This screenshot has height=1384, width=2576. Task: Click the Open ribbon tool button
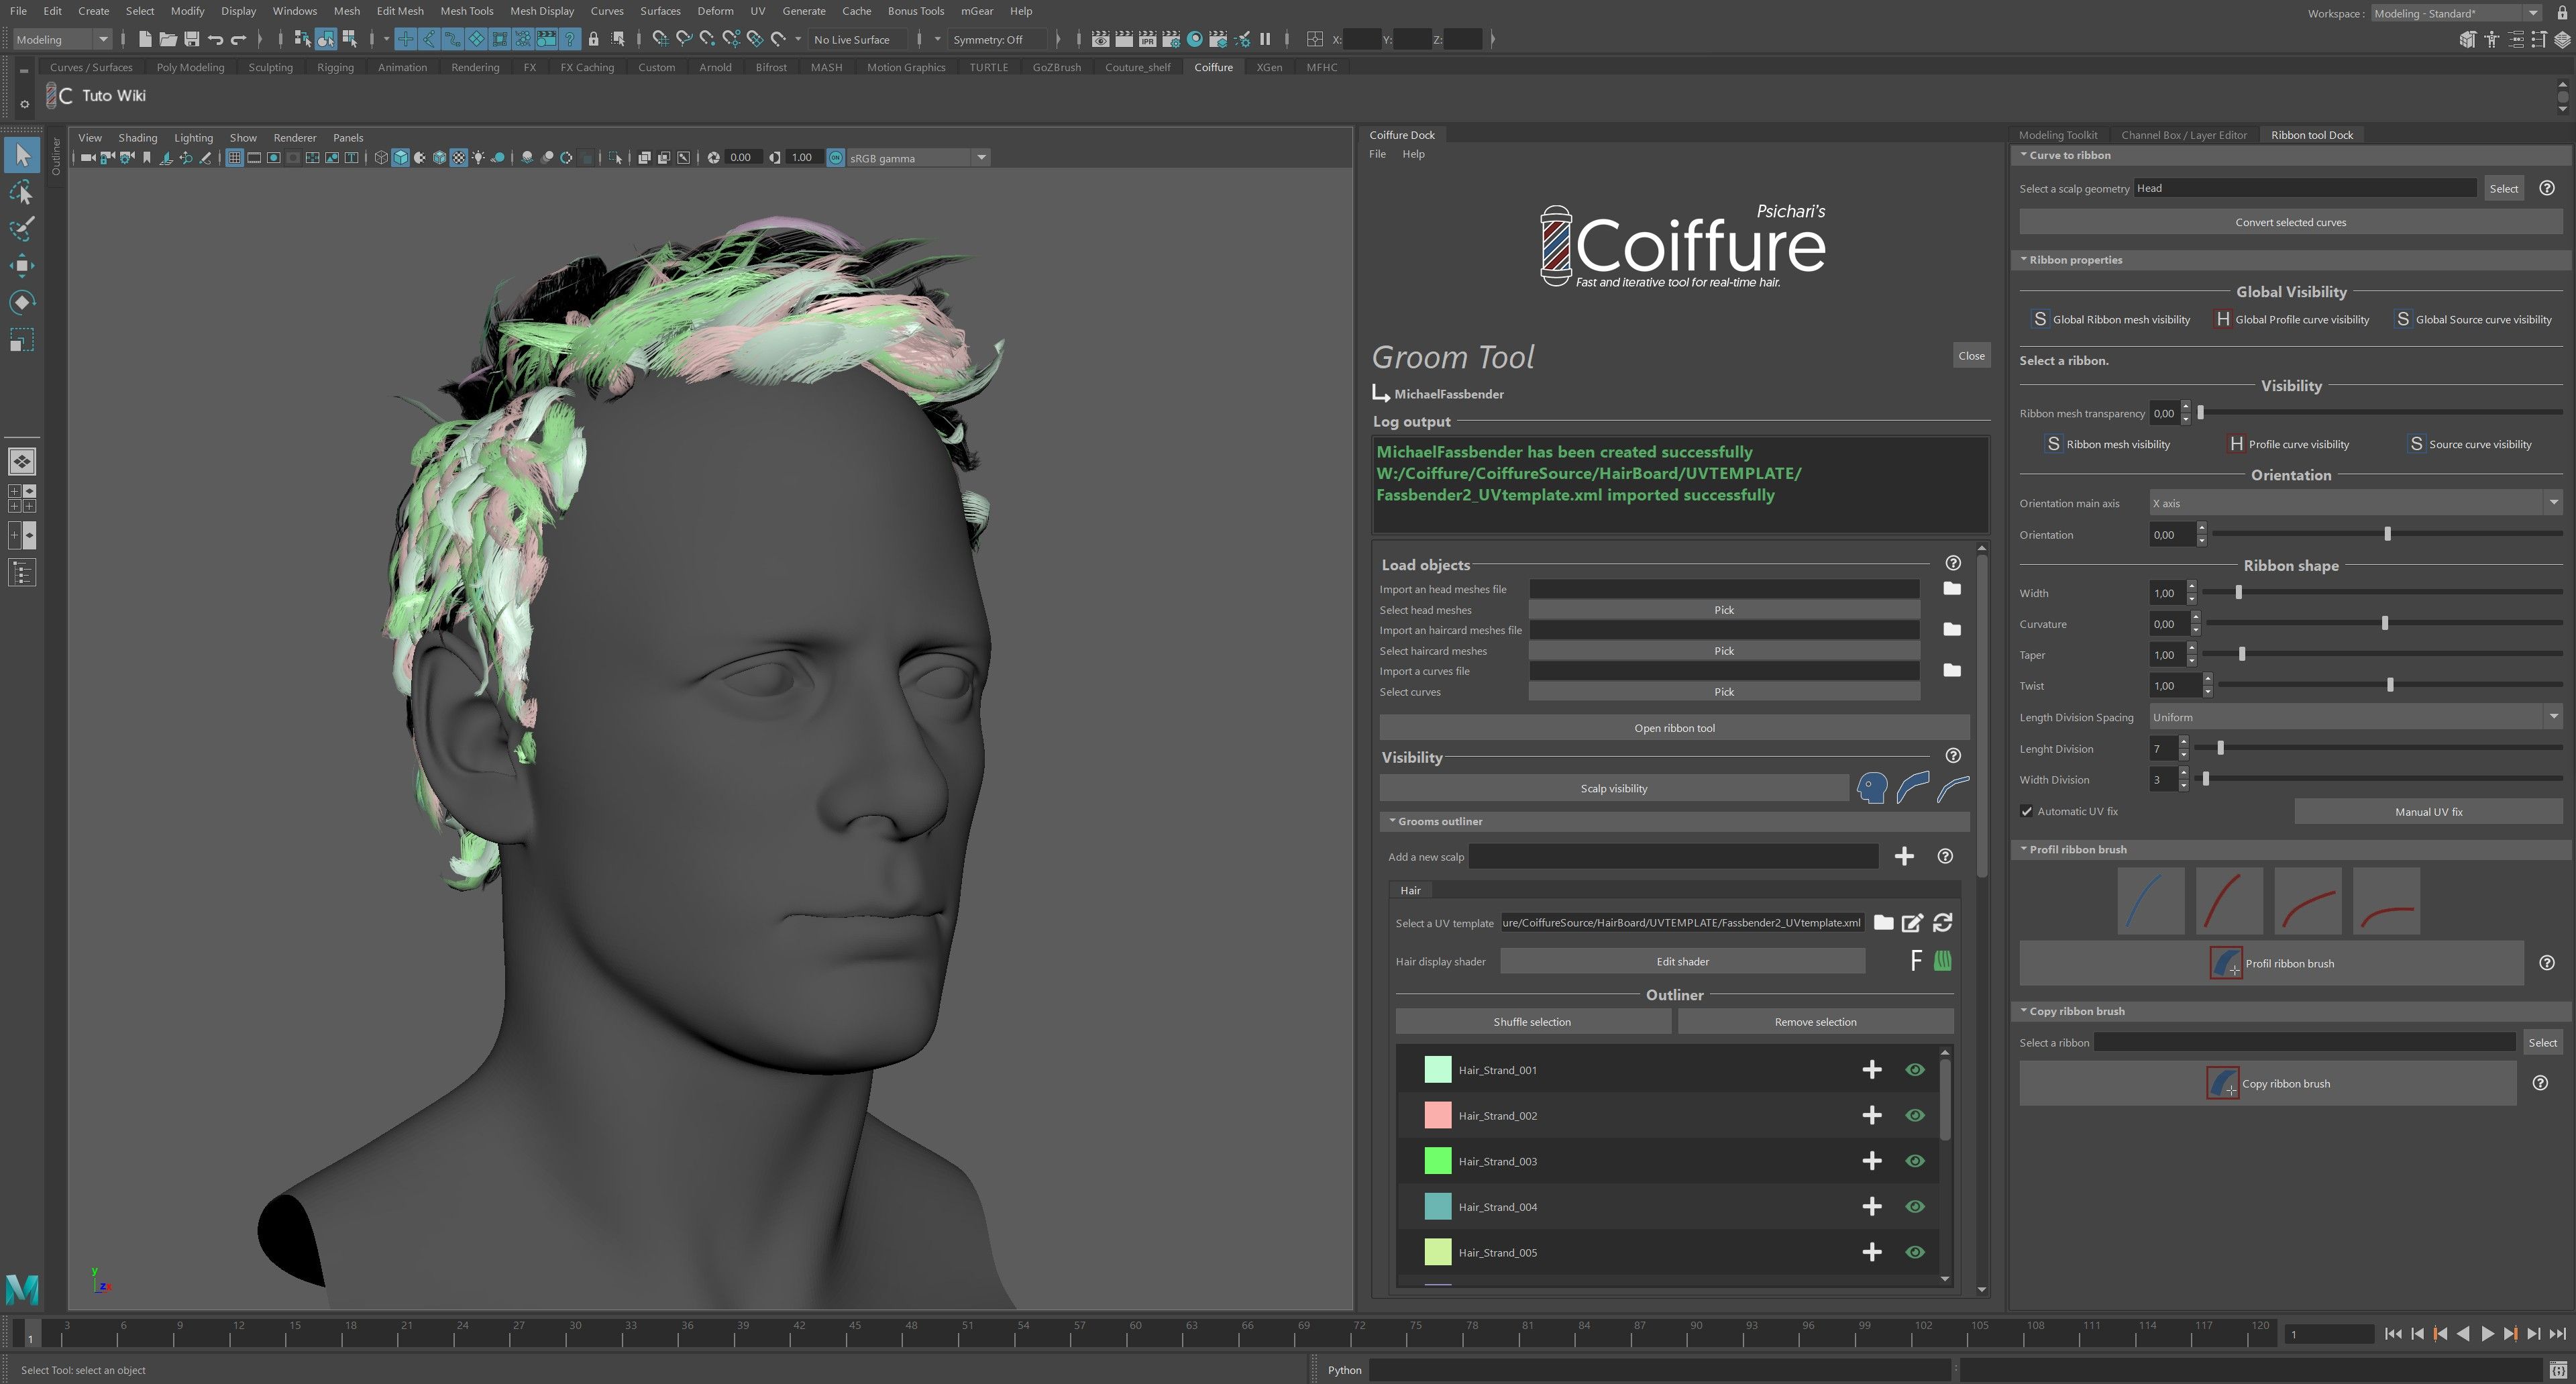tap(1674, 728)
